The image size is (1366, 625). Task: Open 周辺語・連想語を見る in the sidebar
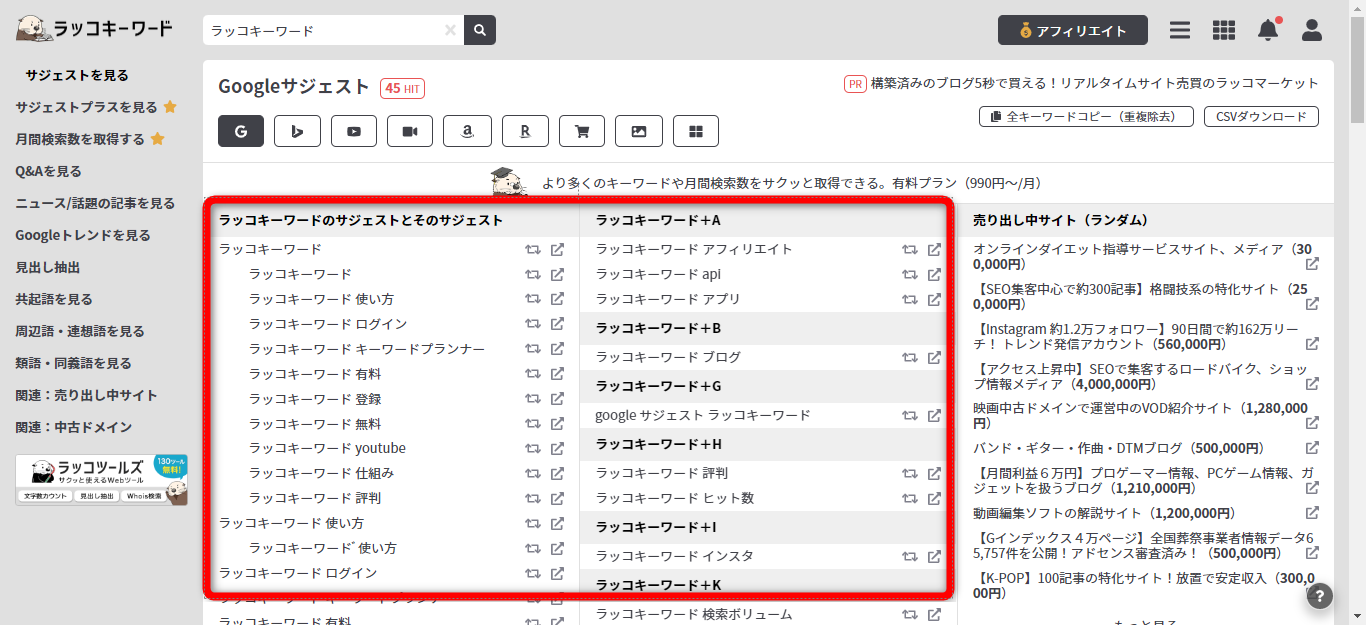pyautogui.click(x=80, y=331)
